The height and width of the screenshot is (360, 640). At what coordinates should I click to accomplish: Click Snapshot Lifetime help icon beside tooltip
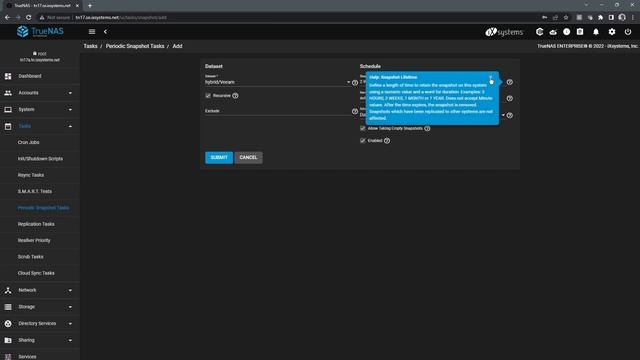[509, 82]
